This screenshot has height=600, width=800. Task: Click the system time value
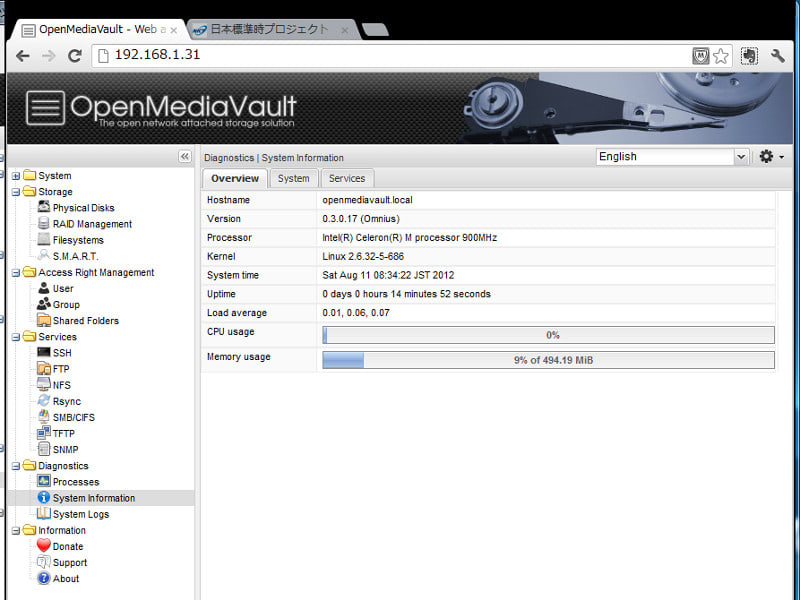pyautogui.click(x=388, y=276)
